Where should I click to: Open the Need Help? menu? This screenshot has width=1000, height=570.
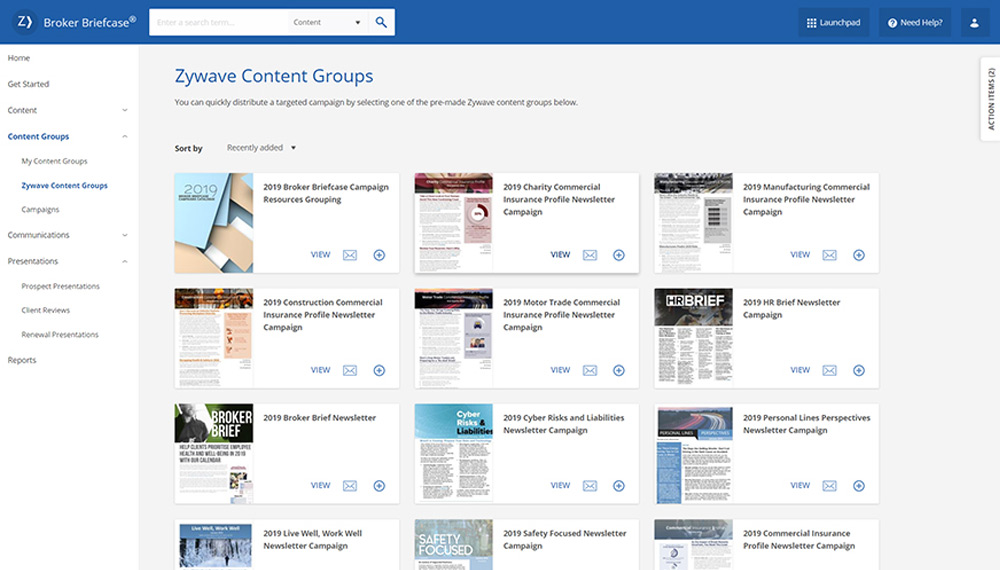pyautogui.click(x=915, y=22)
